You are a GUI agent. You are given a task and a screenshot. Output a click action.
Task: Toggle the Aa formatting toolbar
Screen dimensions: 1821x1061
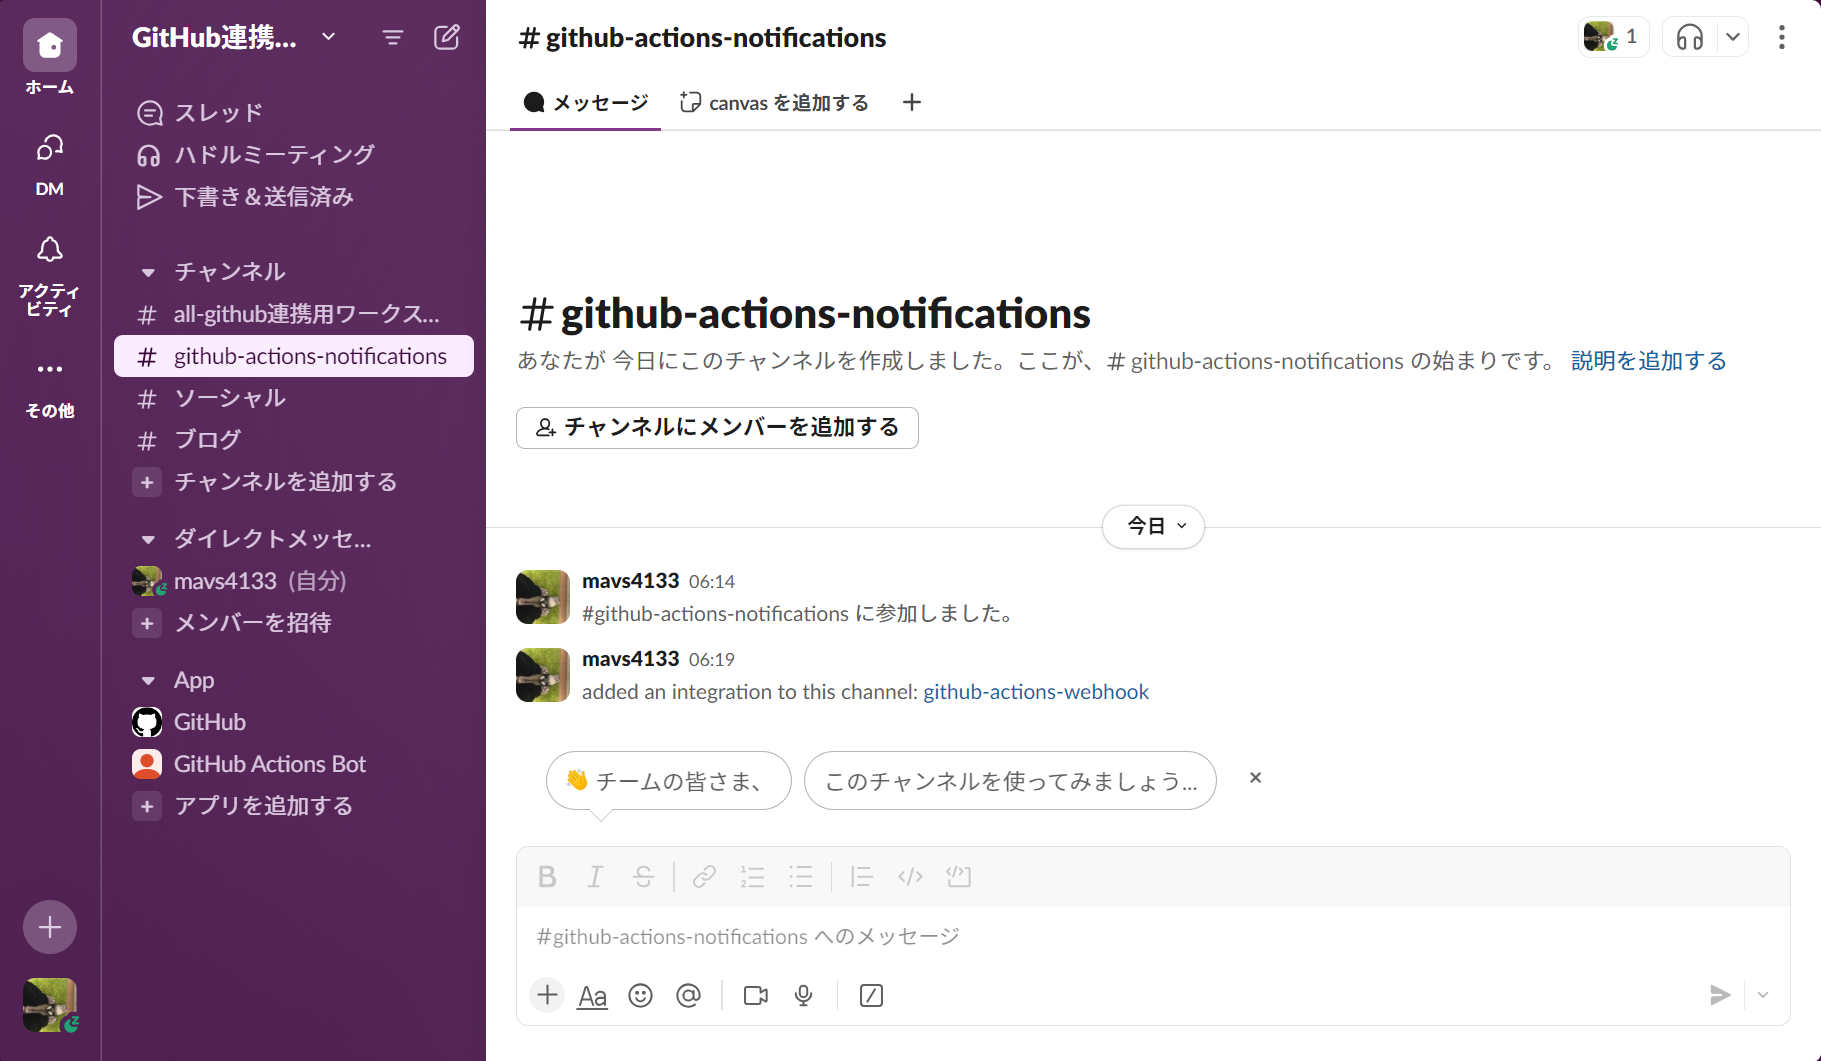click(x=593, y=996)
